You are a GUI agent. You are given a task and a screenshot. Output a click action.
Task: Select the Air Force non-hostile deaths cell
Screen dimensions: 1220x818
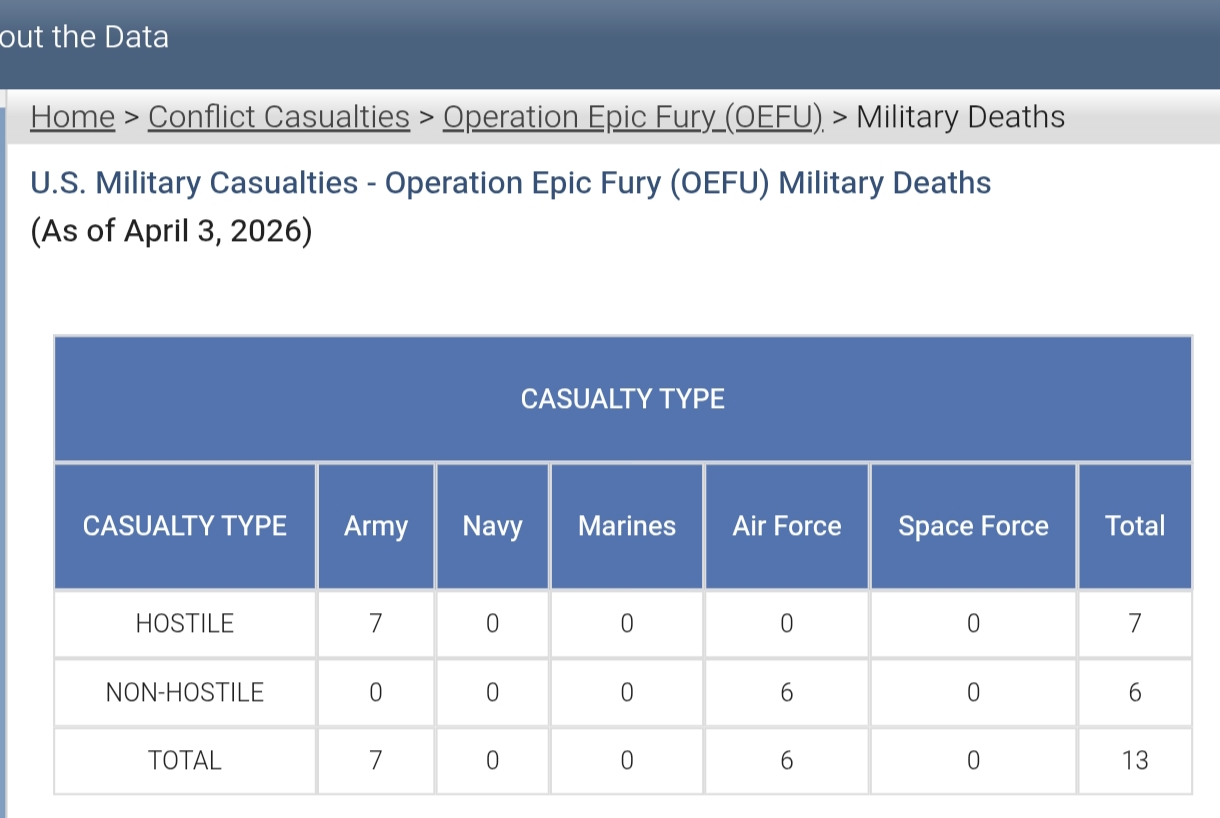tap(786, 692)
